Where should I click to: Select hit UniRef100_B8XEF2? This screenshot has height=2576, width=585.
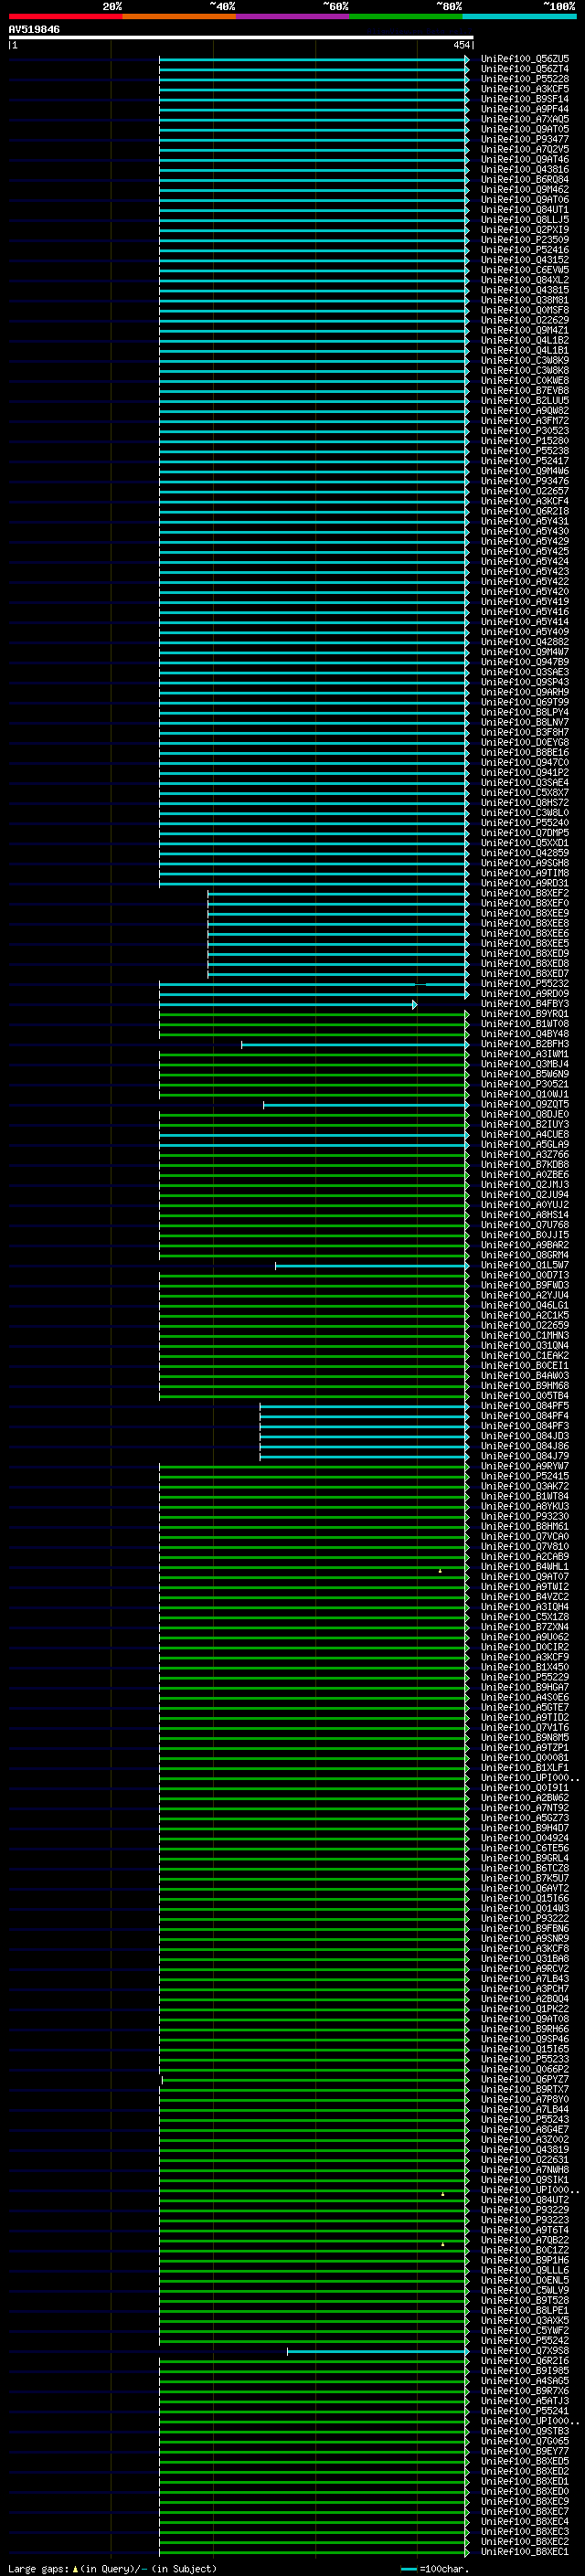524,893
